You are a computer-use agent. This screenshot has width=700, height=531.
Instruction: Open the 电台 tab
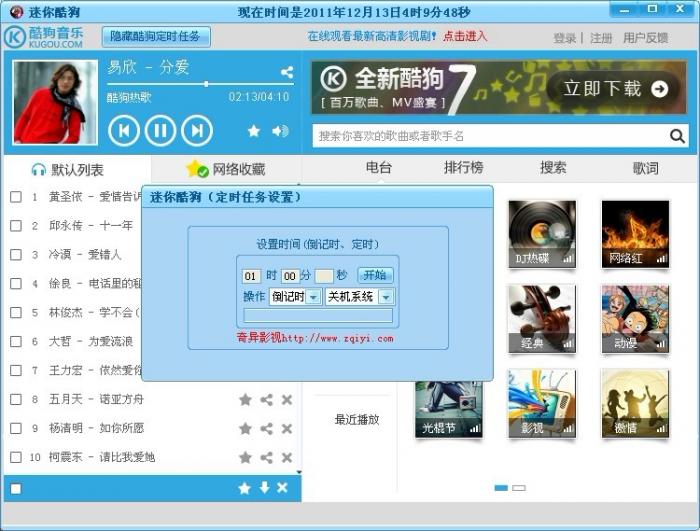pos(379,167)
